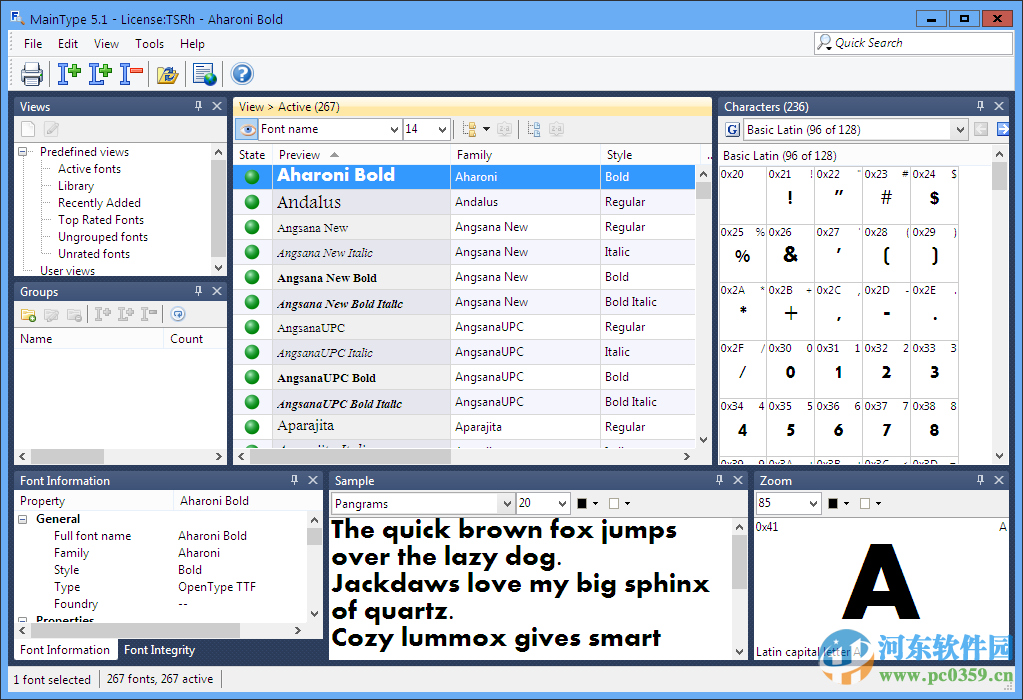Open the folder browse toolbar icon
The image size is (1023, 700).
pos(168,74)
